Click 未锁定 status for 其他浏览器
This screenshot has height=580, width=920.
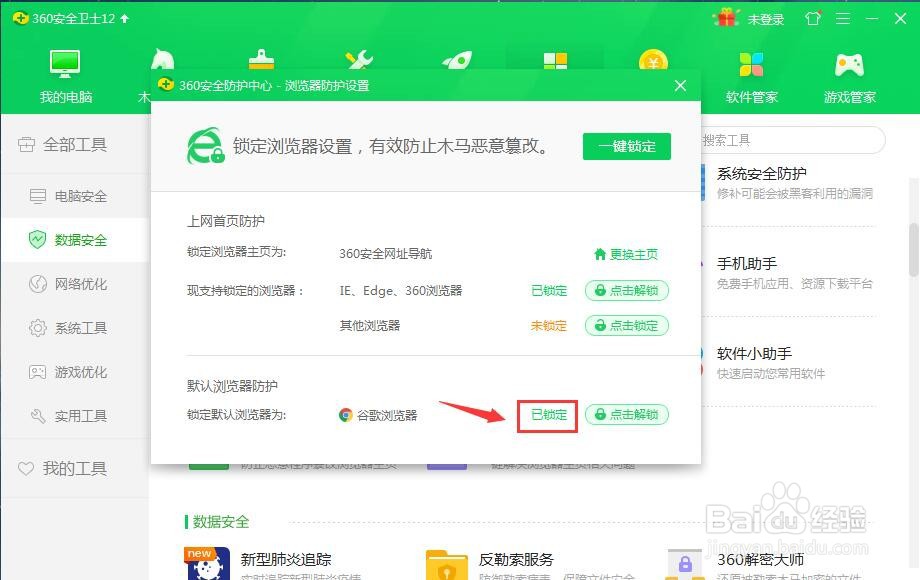(549, 325)
